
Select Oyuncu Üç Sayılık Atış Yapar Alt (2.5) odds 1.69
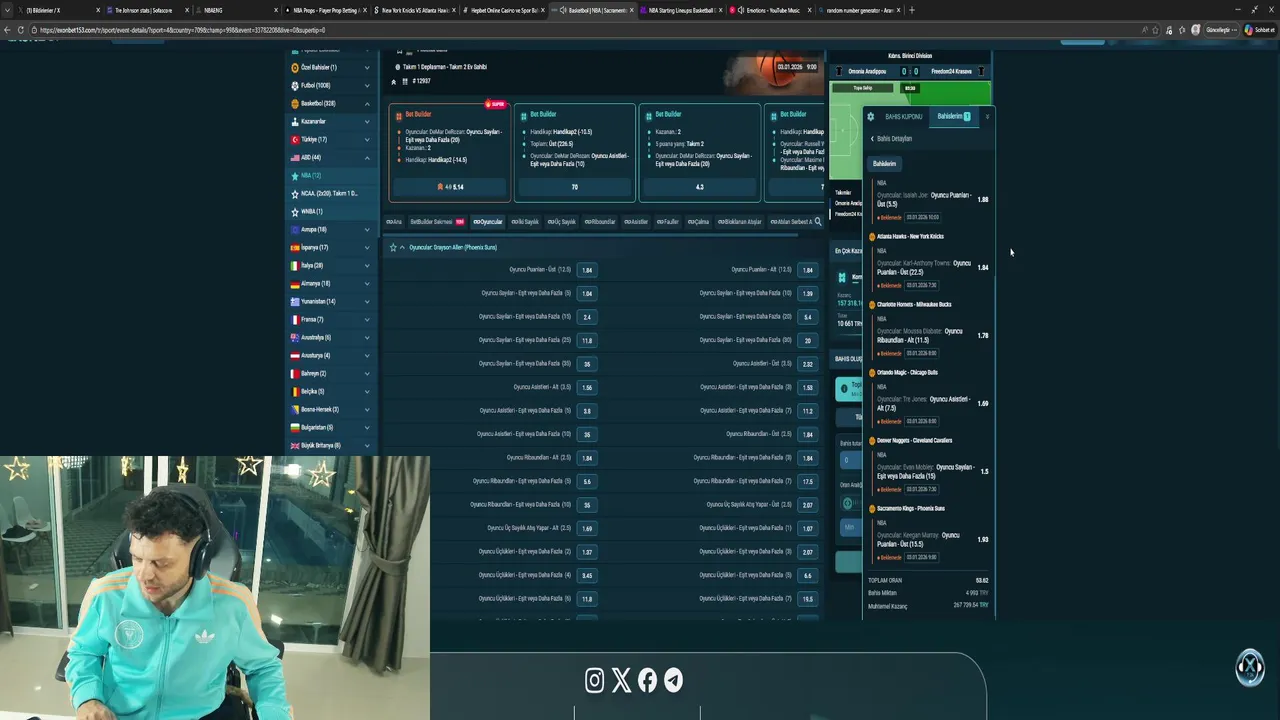pyautogui.click(x=587, y=528)
